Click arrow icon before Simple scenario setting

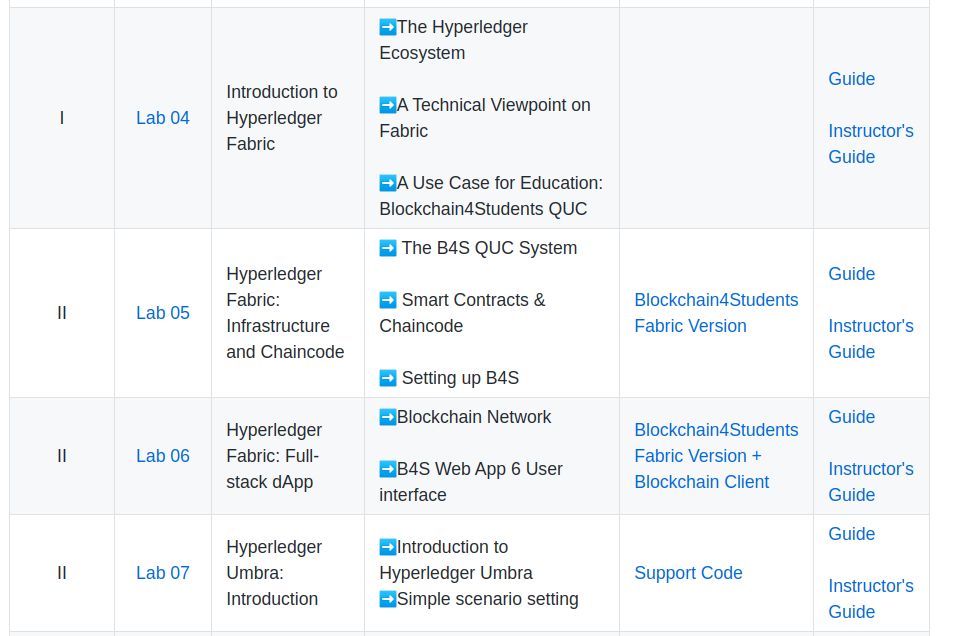pos(388,599)
